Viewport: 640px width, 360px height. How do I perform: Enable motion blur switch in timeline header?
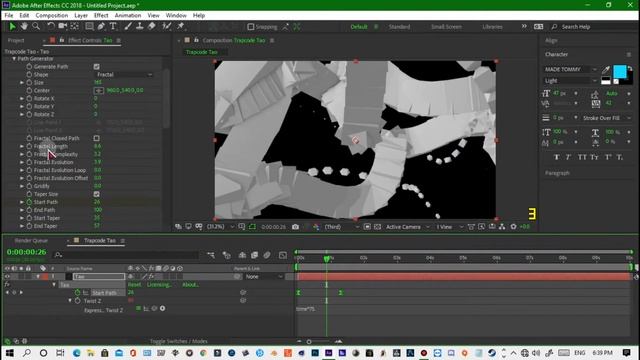point(267,255)
